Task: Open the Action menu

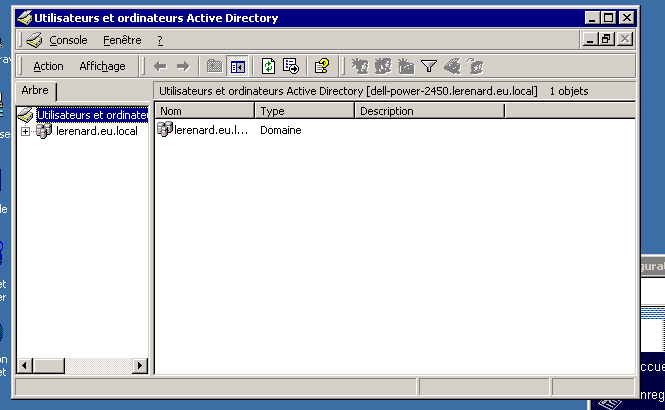Action: coord(48,66)
